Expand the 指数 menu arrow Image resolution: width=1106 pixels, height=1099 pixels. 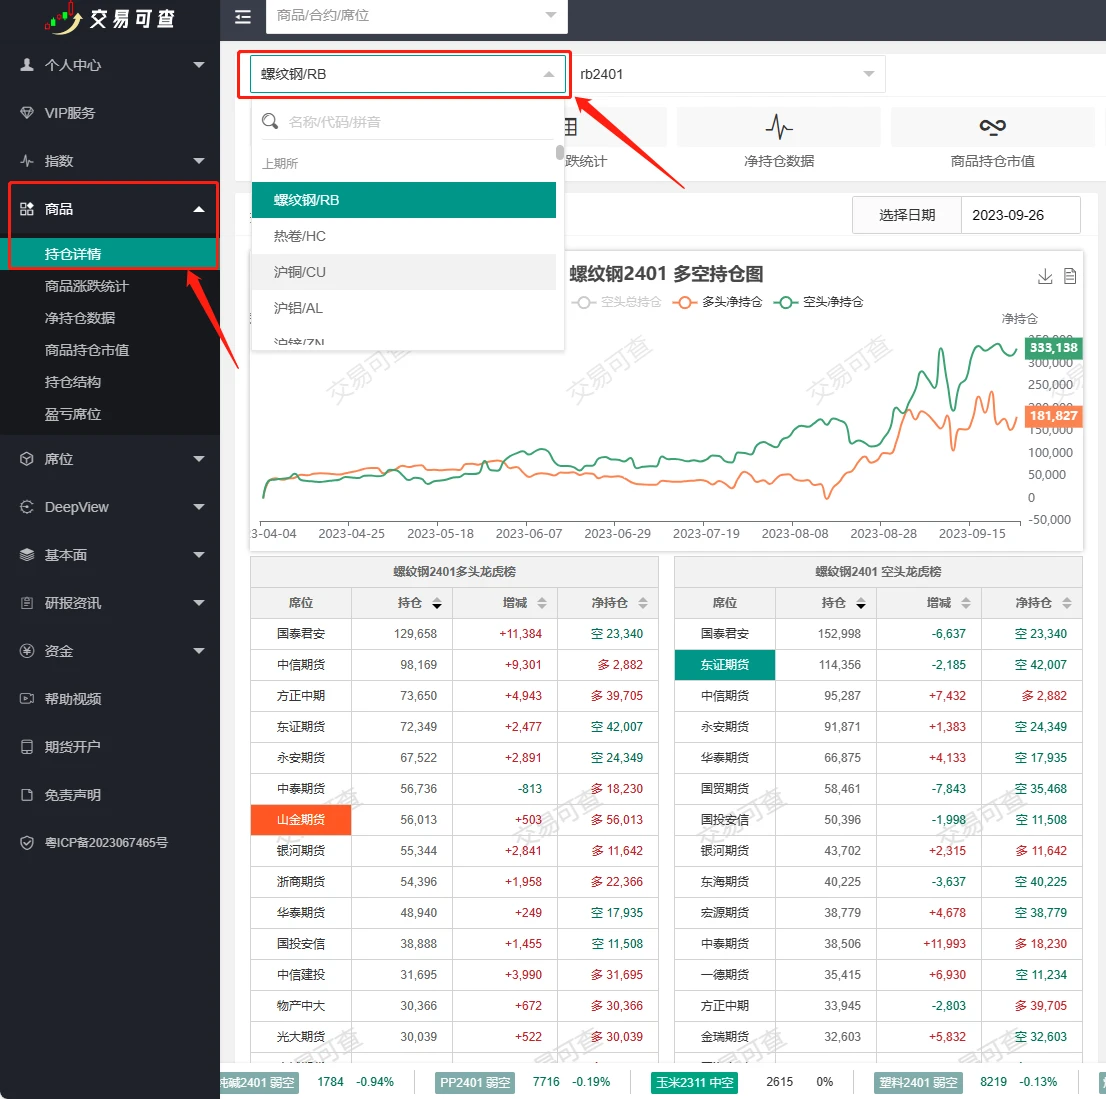(199, 161)
